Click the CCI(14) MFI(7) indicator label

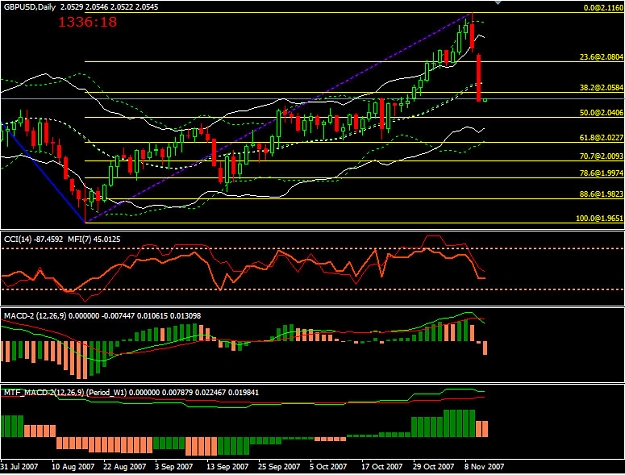coord(62,239)
